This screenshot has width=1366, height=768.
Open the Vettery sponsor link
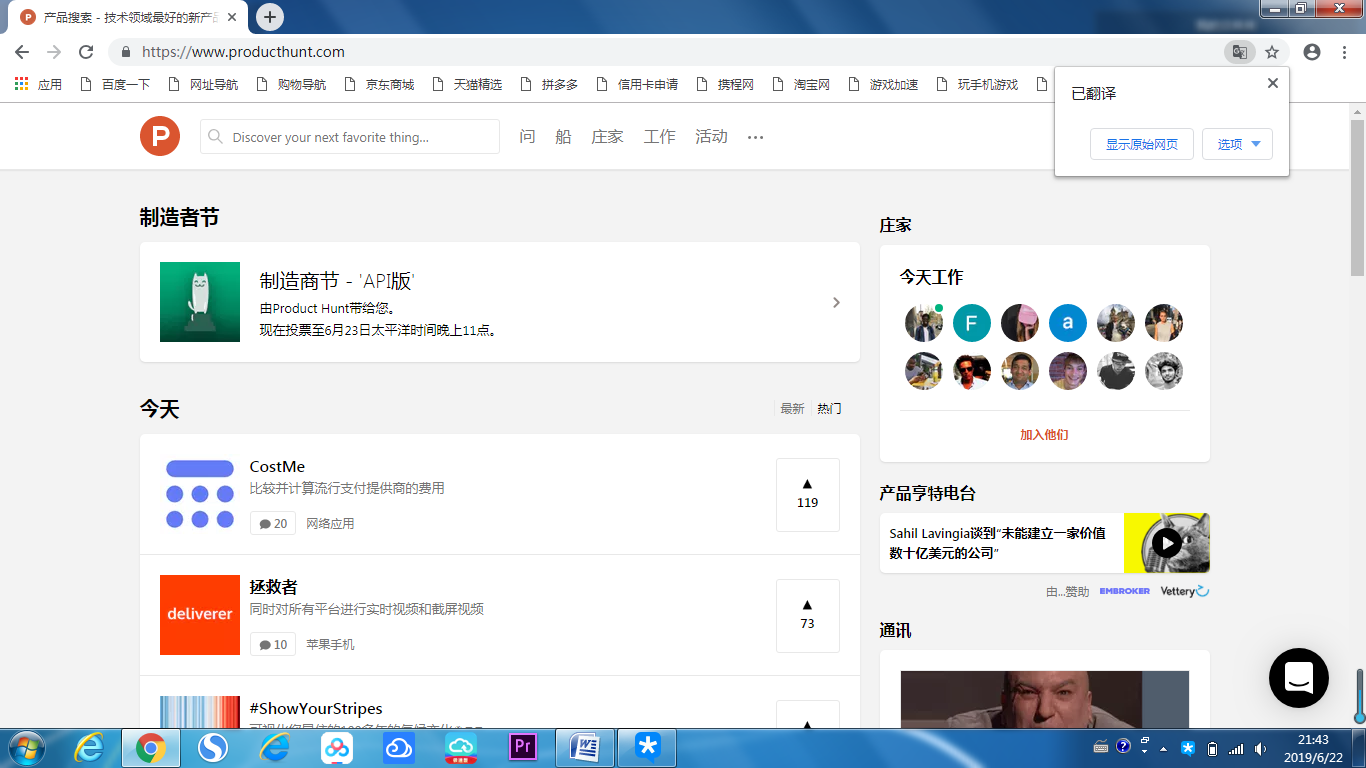(1185, 591)
